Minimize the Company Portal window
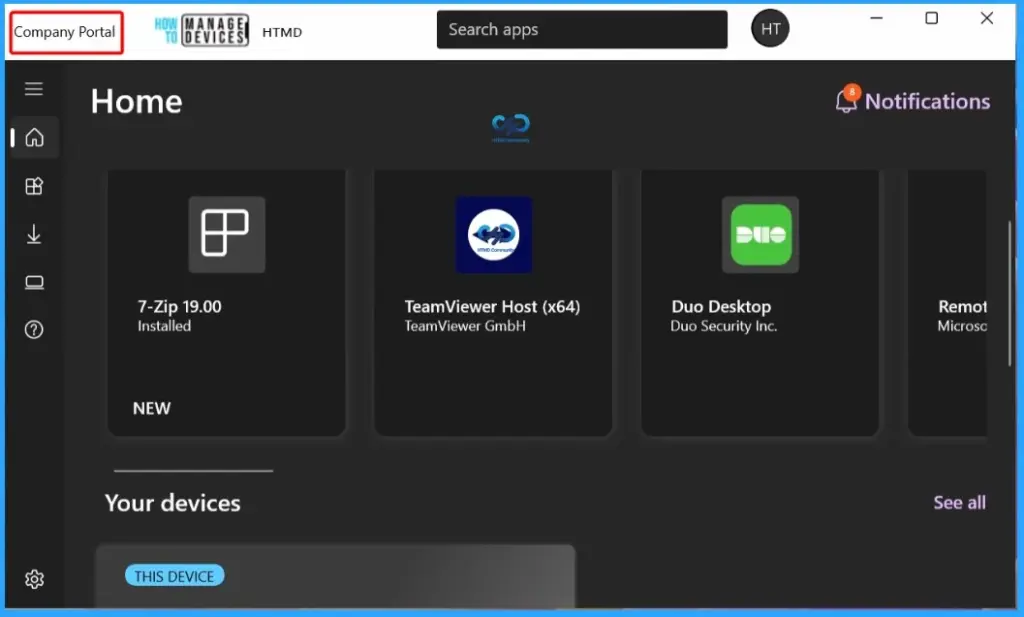Image resolution: width=1024 pixels, height=617 pixels. pos(876,18)
